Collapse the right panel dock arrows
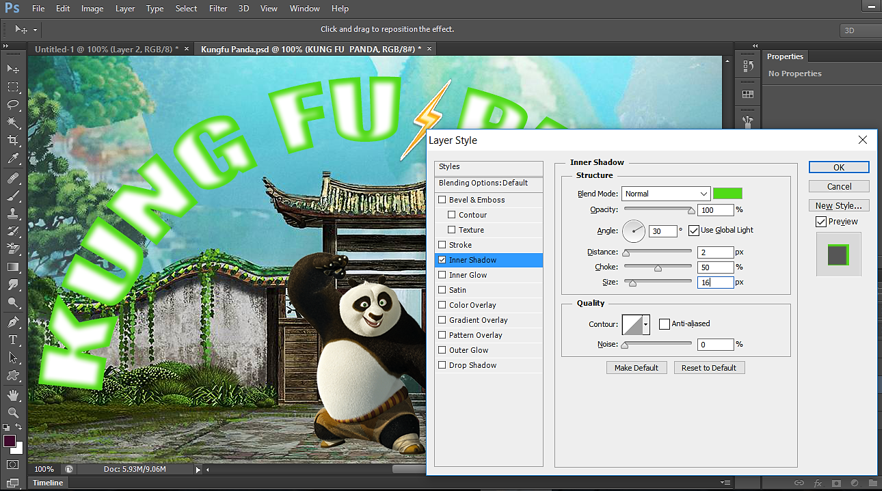Screen dimensions: 883x493 (755, 46)
